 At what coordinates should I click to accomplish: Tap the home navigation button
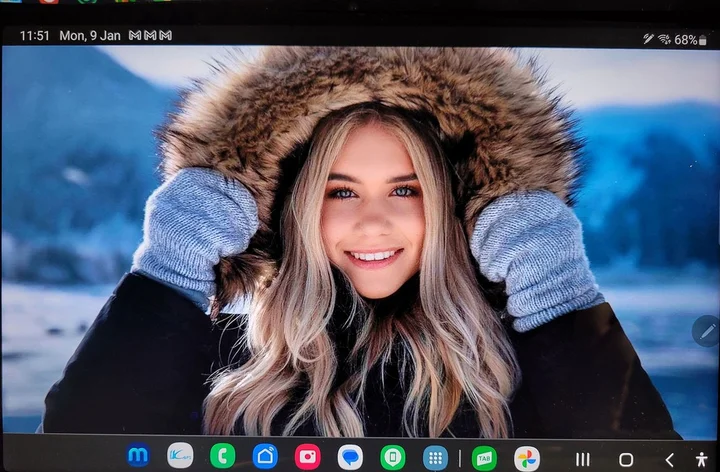(x=626, y=460)
